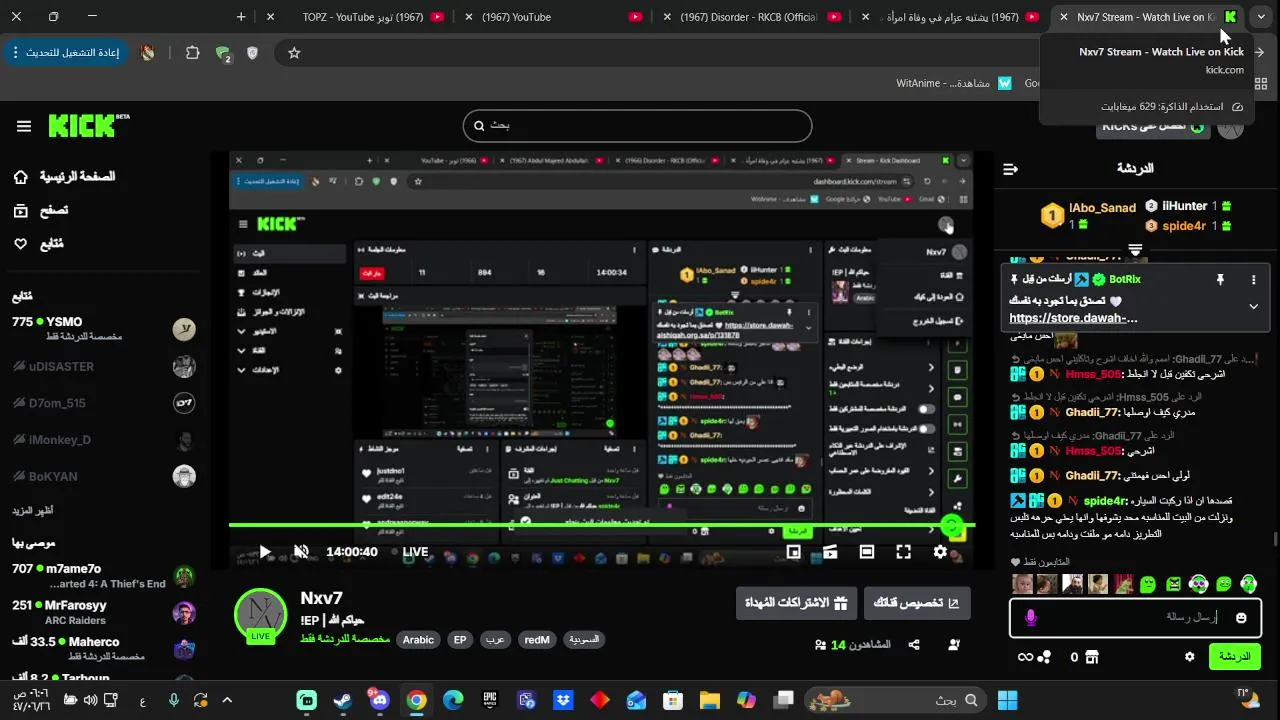1280x720 pixels.
Task: Click the follow user icon
Action: 954,645
